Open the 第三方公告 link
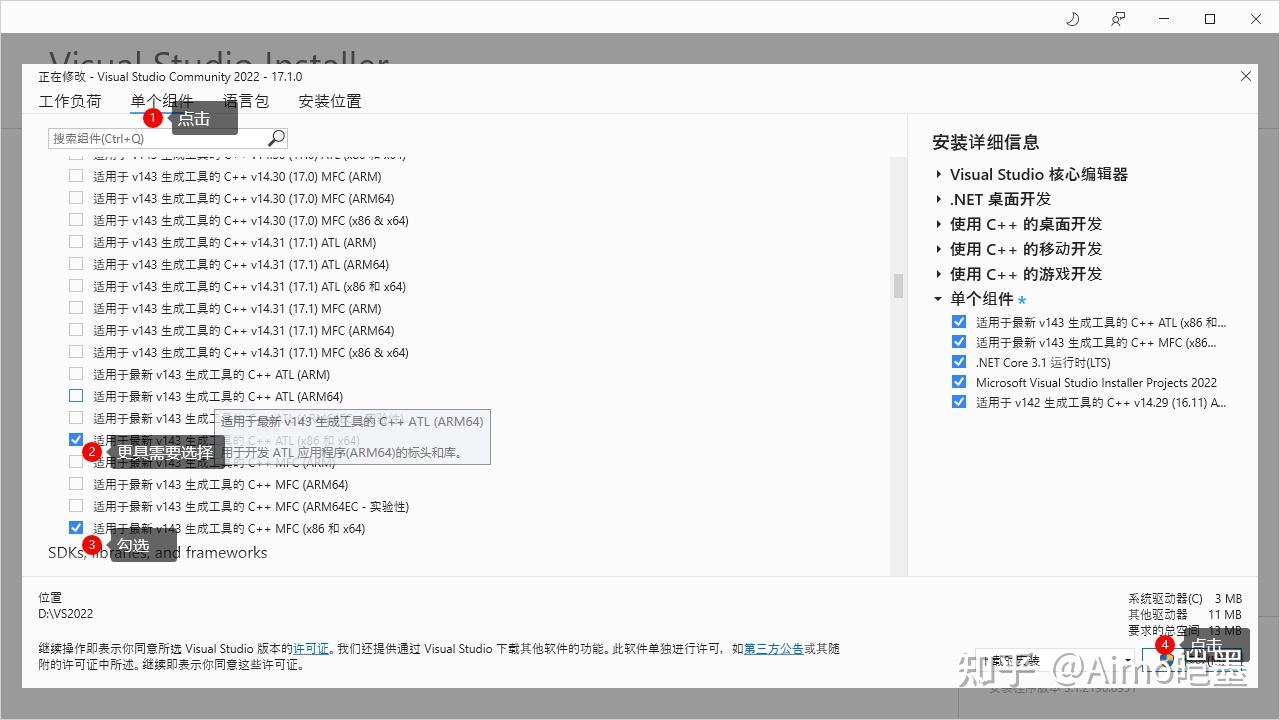Image resolution: width=1280 pixels, height=720 pixels. coord(774,648)
